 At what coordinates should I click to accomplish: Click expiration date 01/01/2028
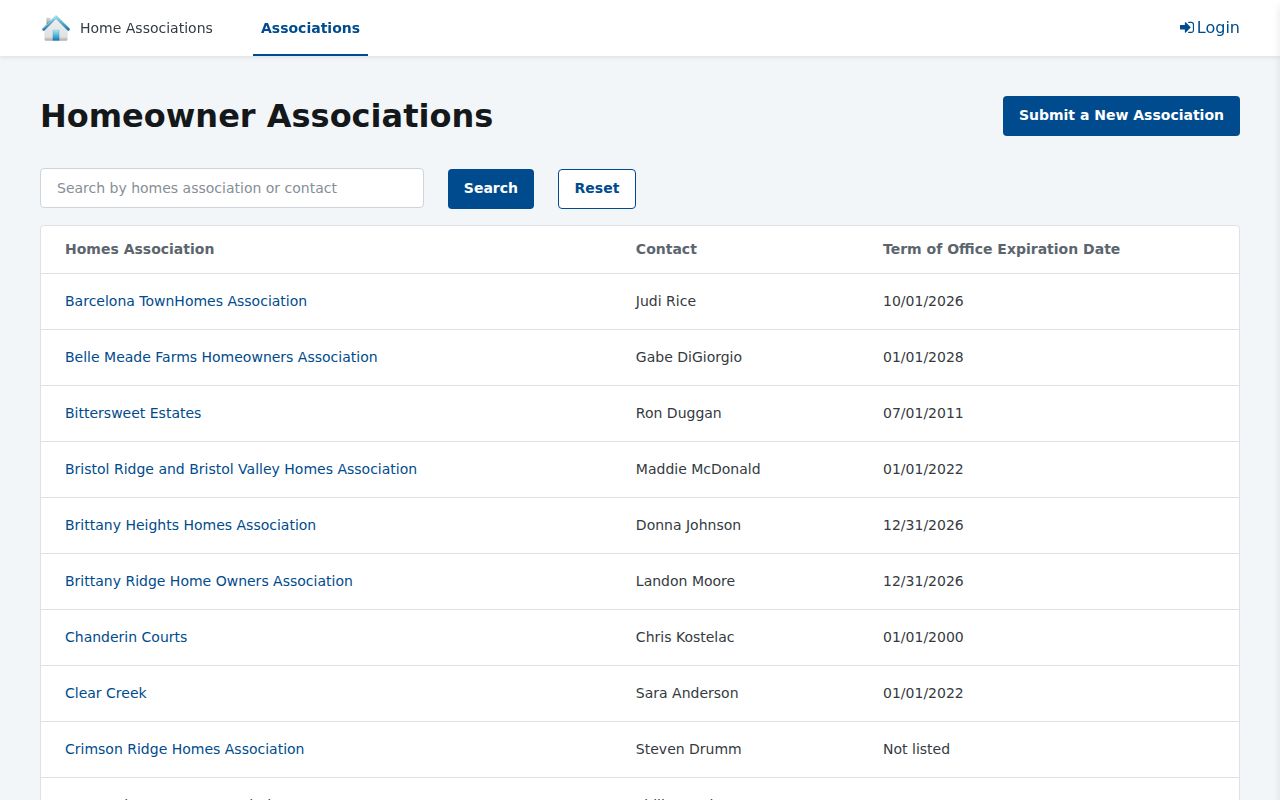tap(923, 357)
